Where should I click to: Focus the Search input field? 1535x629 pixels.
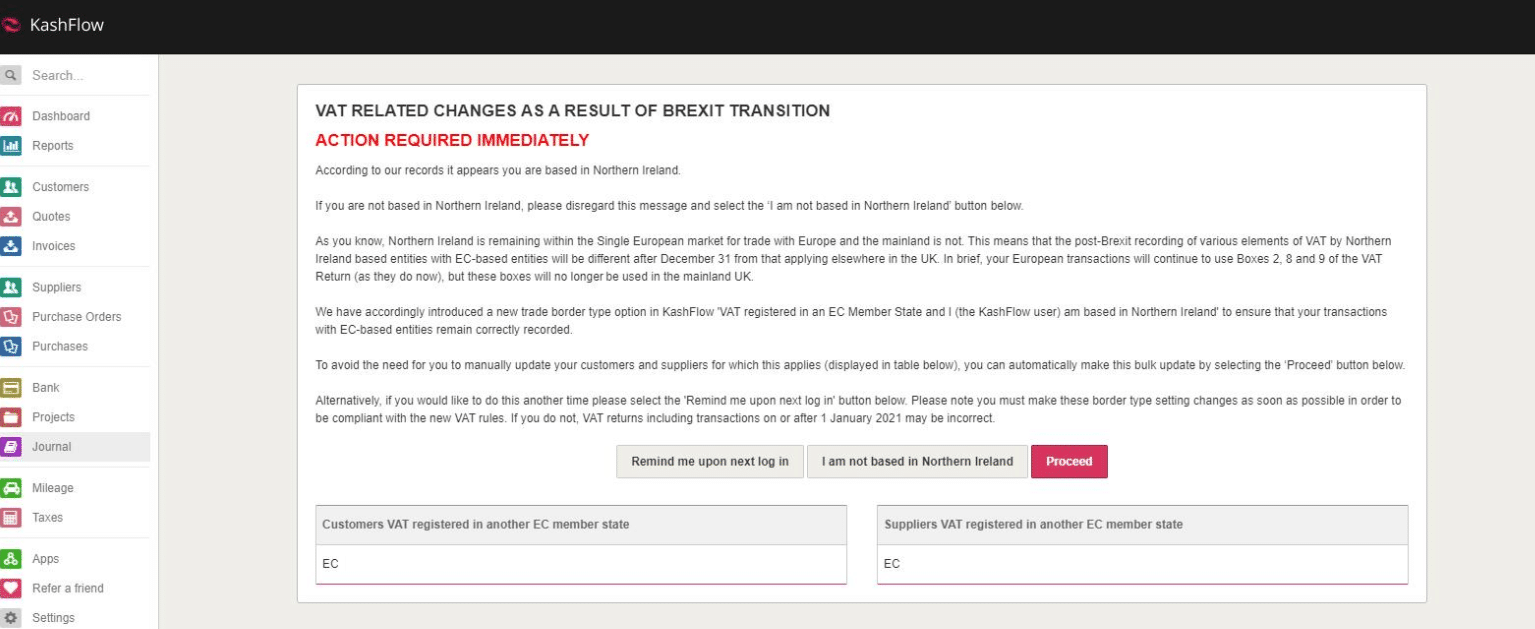[85, 75]
